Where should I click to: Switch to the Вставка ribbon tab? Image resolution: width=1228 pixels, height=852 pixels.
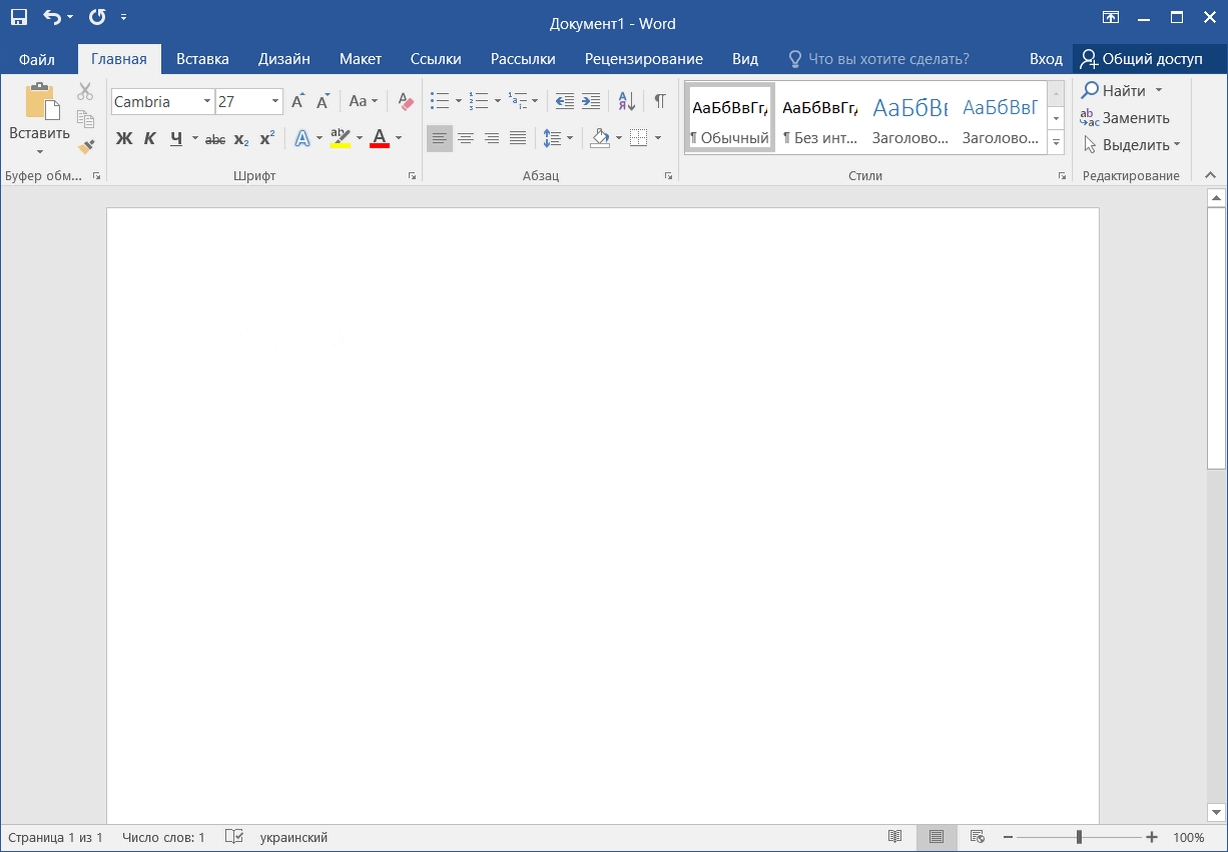click(202, 58)
